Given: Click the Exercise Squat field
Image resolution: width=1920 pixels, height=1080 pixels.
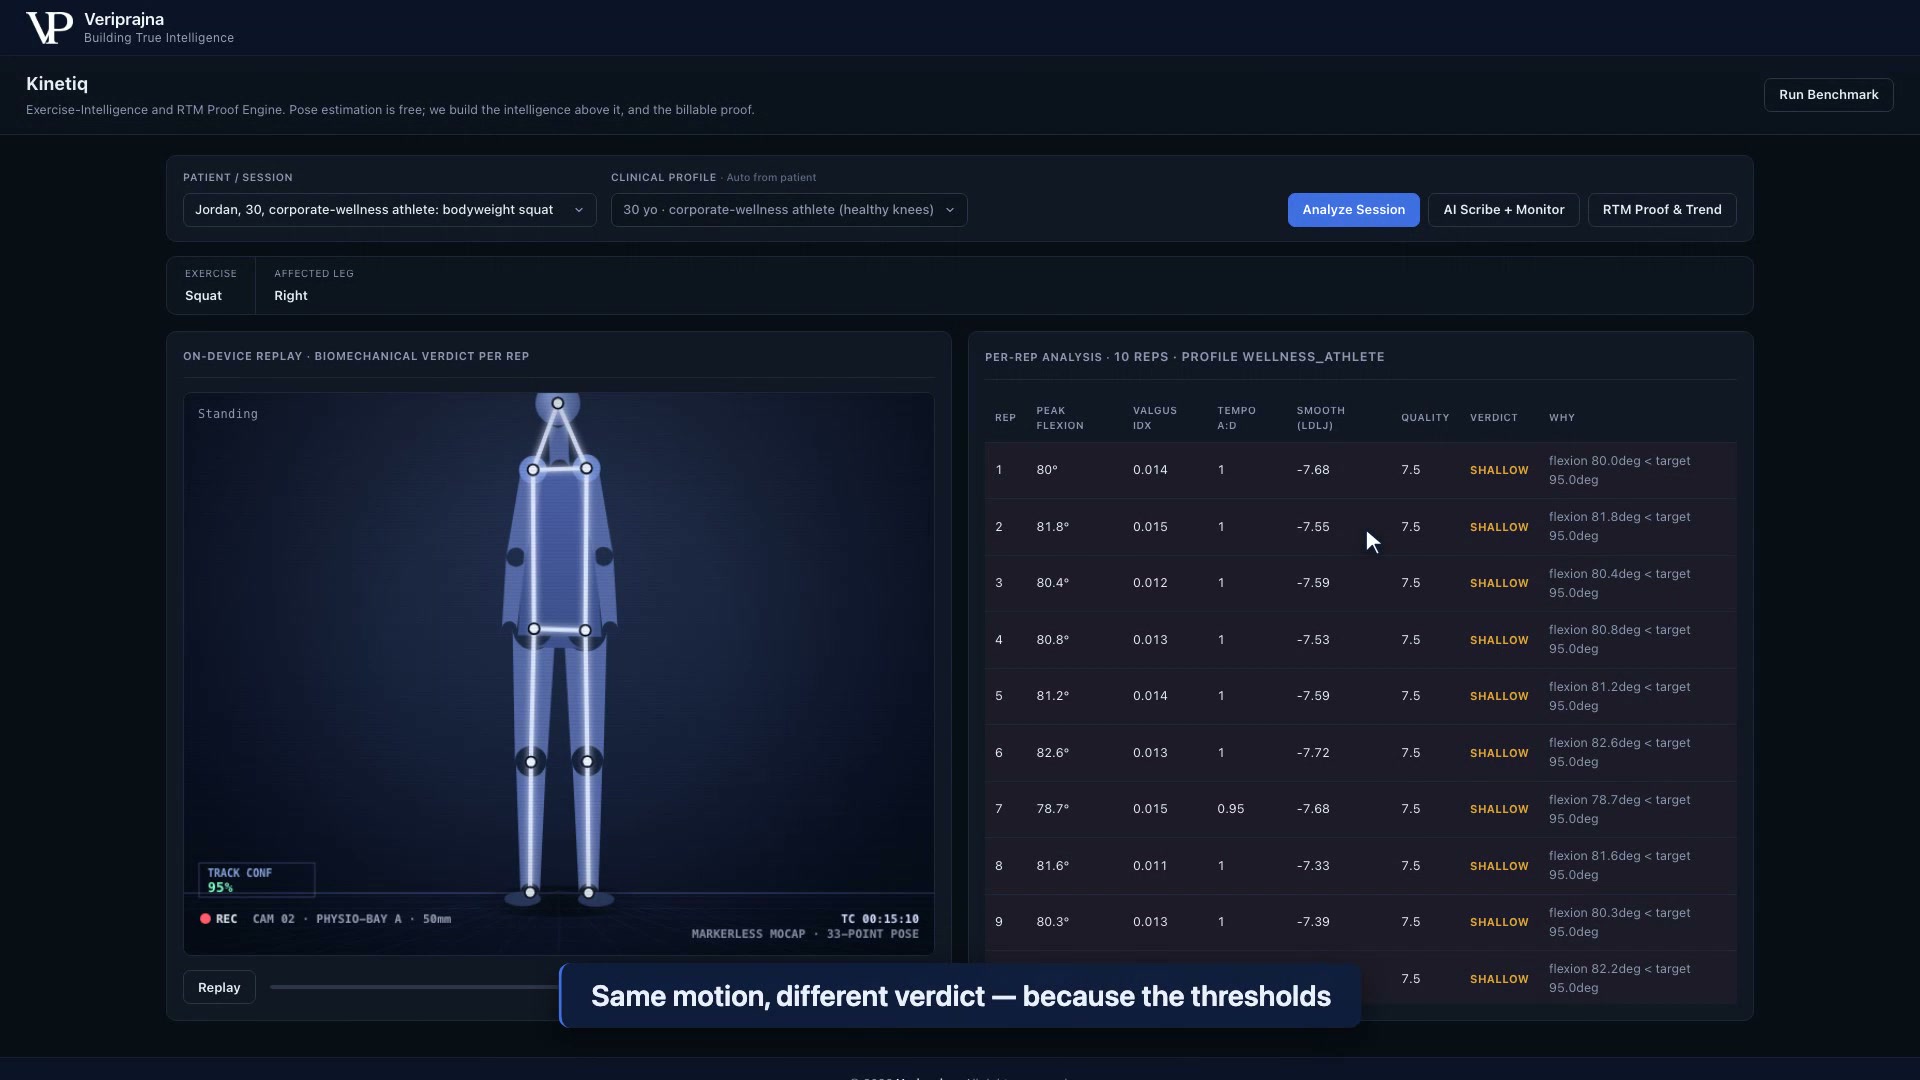Looking at the screenshot, I should click(211, 285).
